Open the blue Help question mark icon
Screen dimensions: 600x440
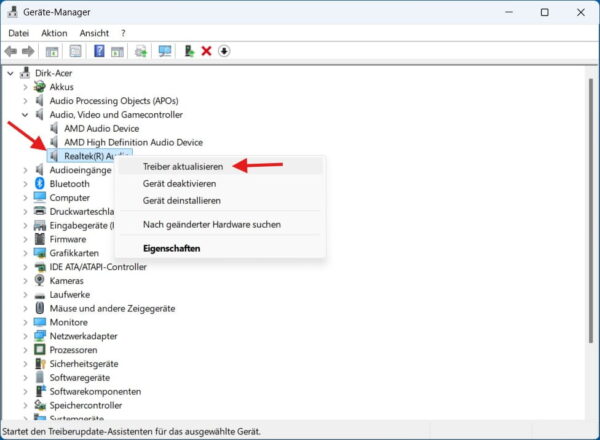[99, 51]
